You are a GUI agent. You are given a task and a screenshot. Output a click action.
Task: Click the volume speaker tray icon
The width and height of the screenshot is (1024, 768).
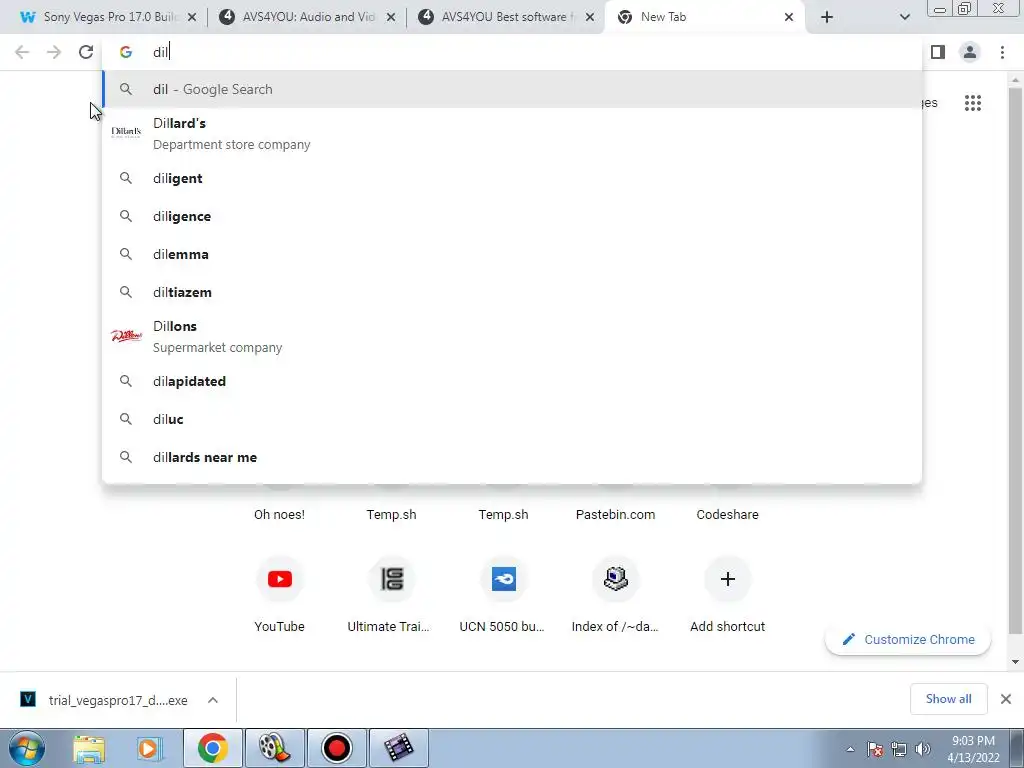tap(922, 749)
